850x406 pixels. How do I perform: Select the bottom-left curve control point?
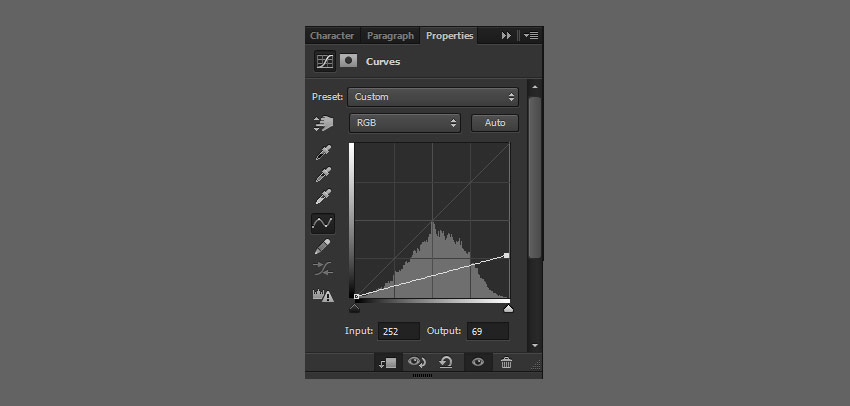point(356,297)
